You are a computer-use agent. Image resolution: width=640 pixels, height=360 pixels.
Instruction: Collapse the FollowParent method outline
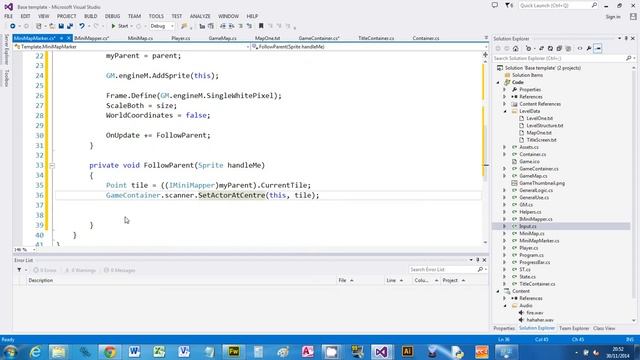[52, 166]
